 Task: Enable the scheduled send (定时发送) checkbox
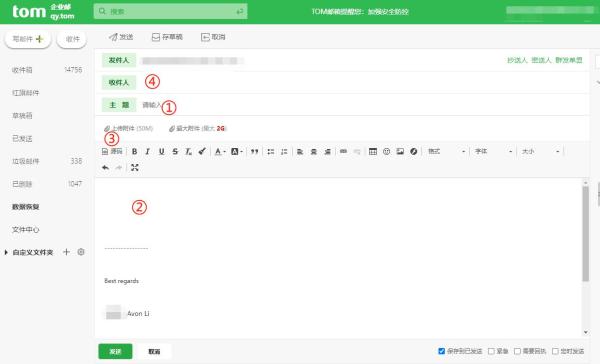tap(555, 351)
